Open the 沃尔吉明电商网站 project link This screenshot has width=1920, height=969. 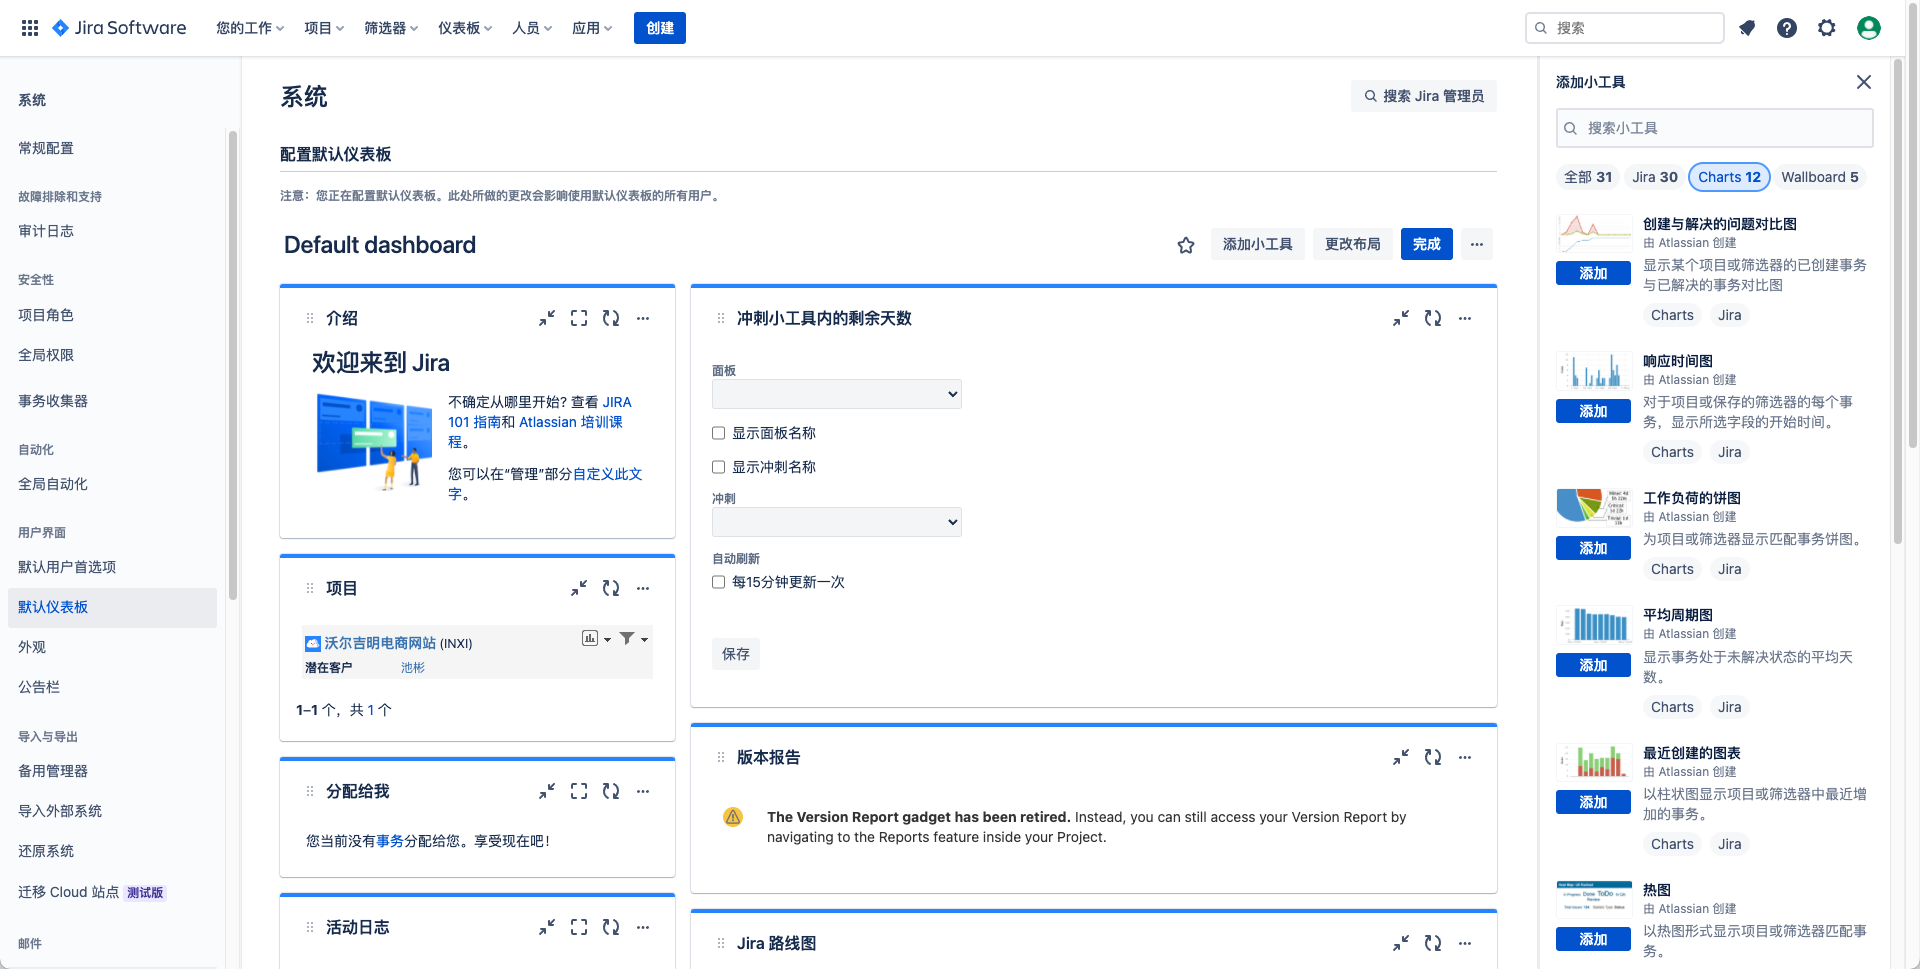(380, 643)
